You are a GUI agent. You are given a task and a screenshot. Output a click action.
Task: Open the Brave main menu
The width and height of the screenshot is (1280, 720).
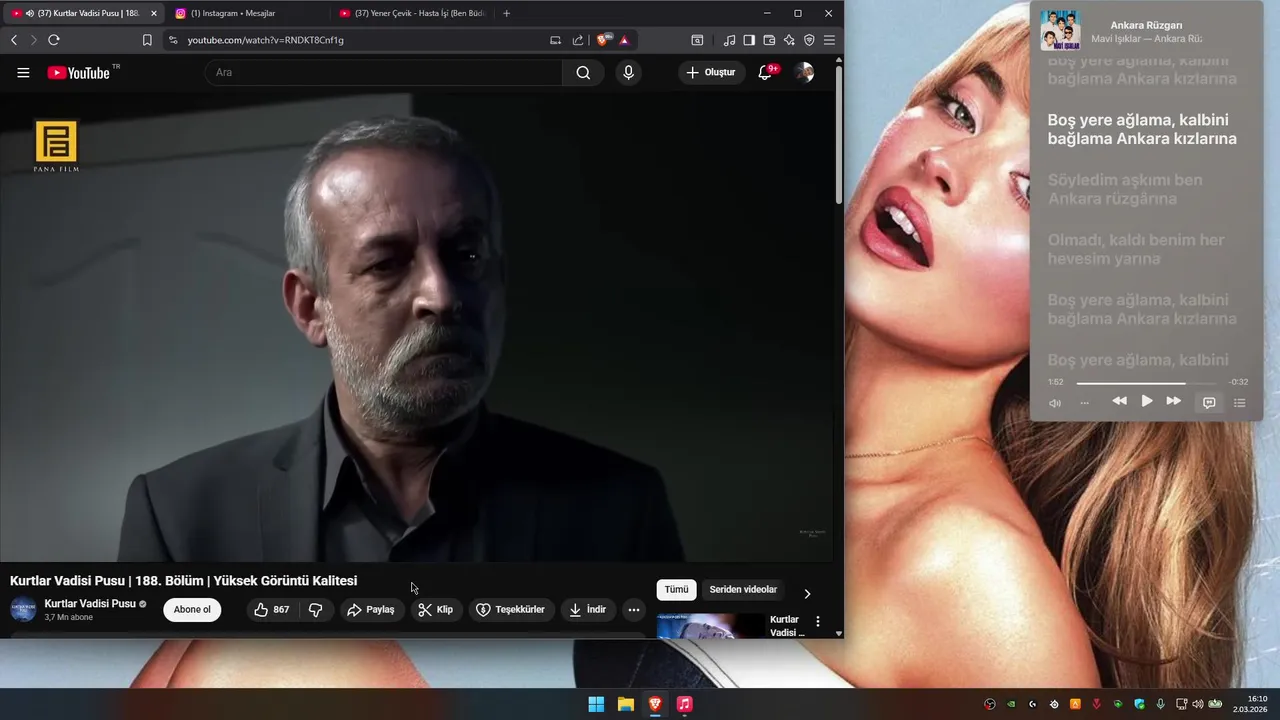coord(829,40)
